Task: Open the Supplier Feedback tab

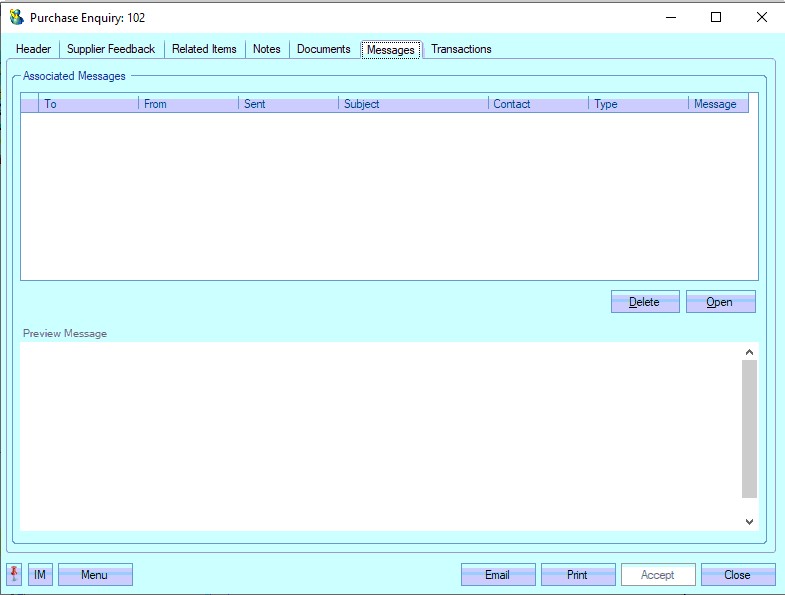Action: click(x=111, y=49)
